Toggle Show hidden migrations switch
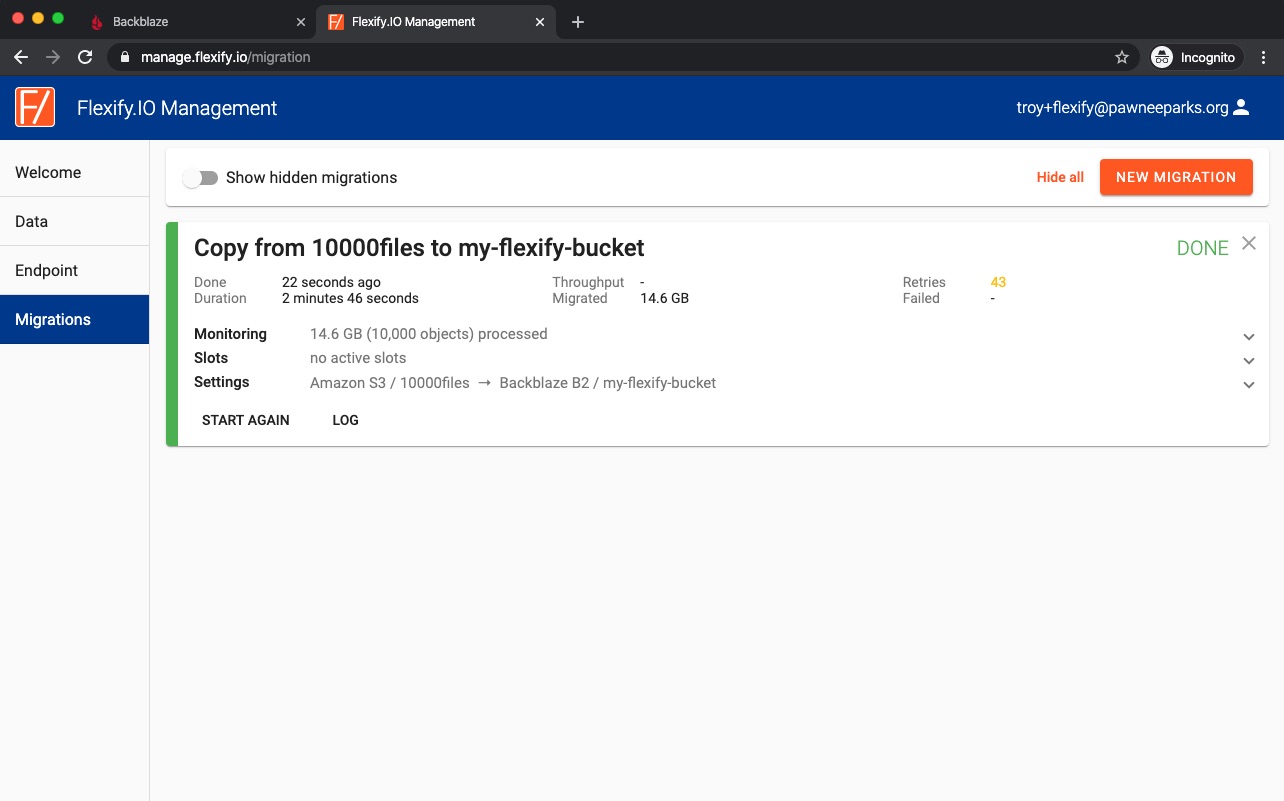The width and height of the screenshot is (1284, 801). pos(201,178)
